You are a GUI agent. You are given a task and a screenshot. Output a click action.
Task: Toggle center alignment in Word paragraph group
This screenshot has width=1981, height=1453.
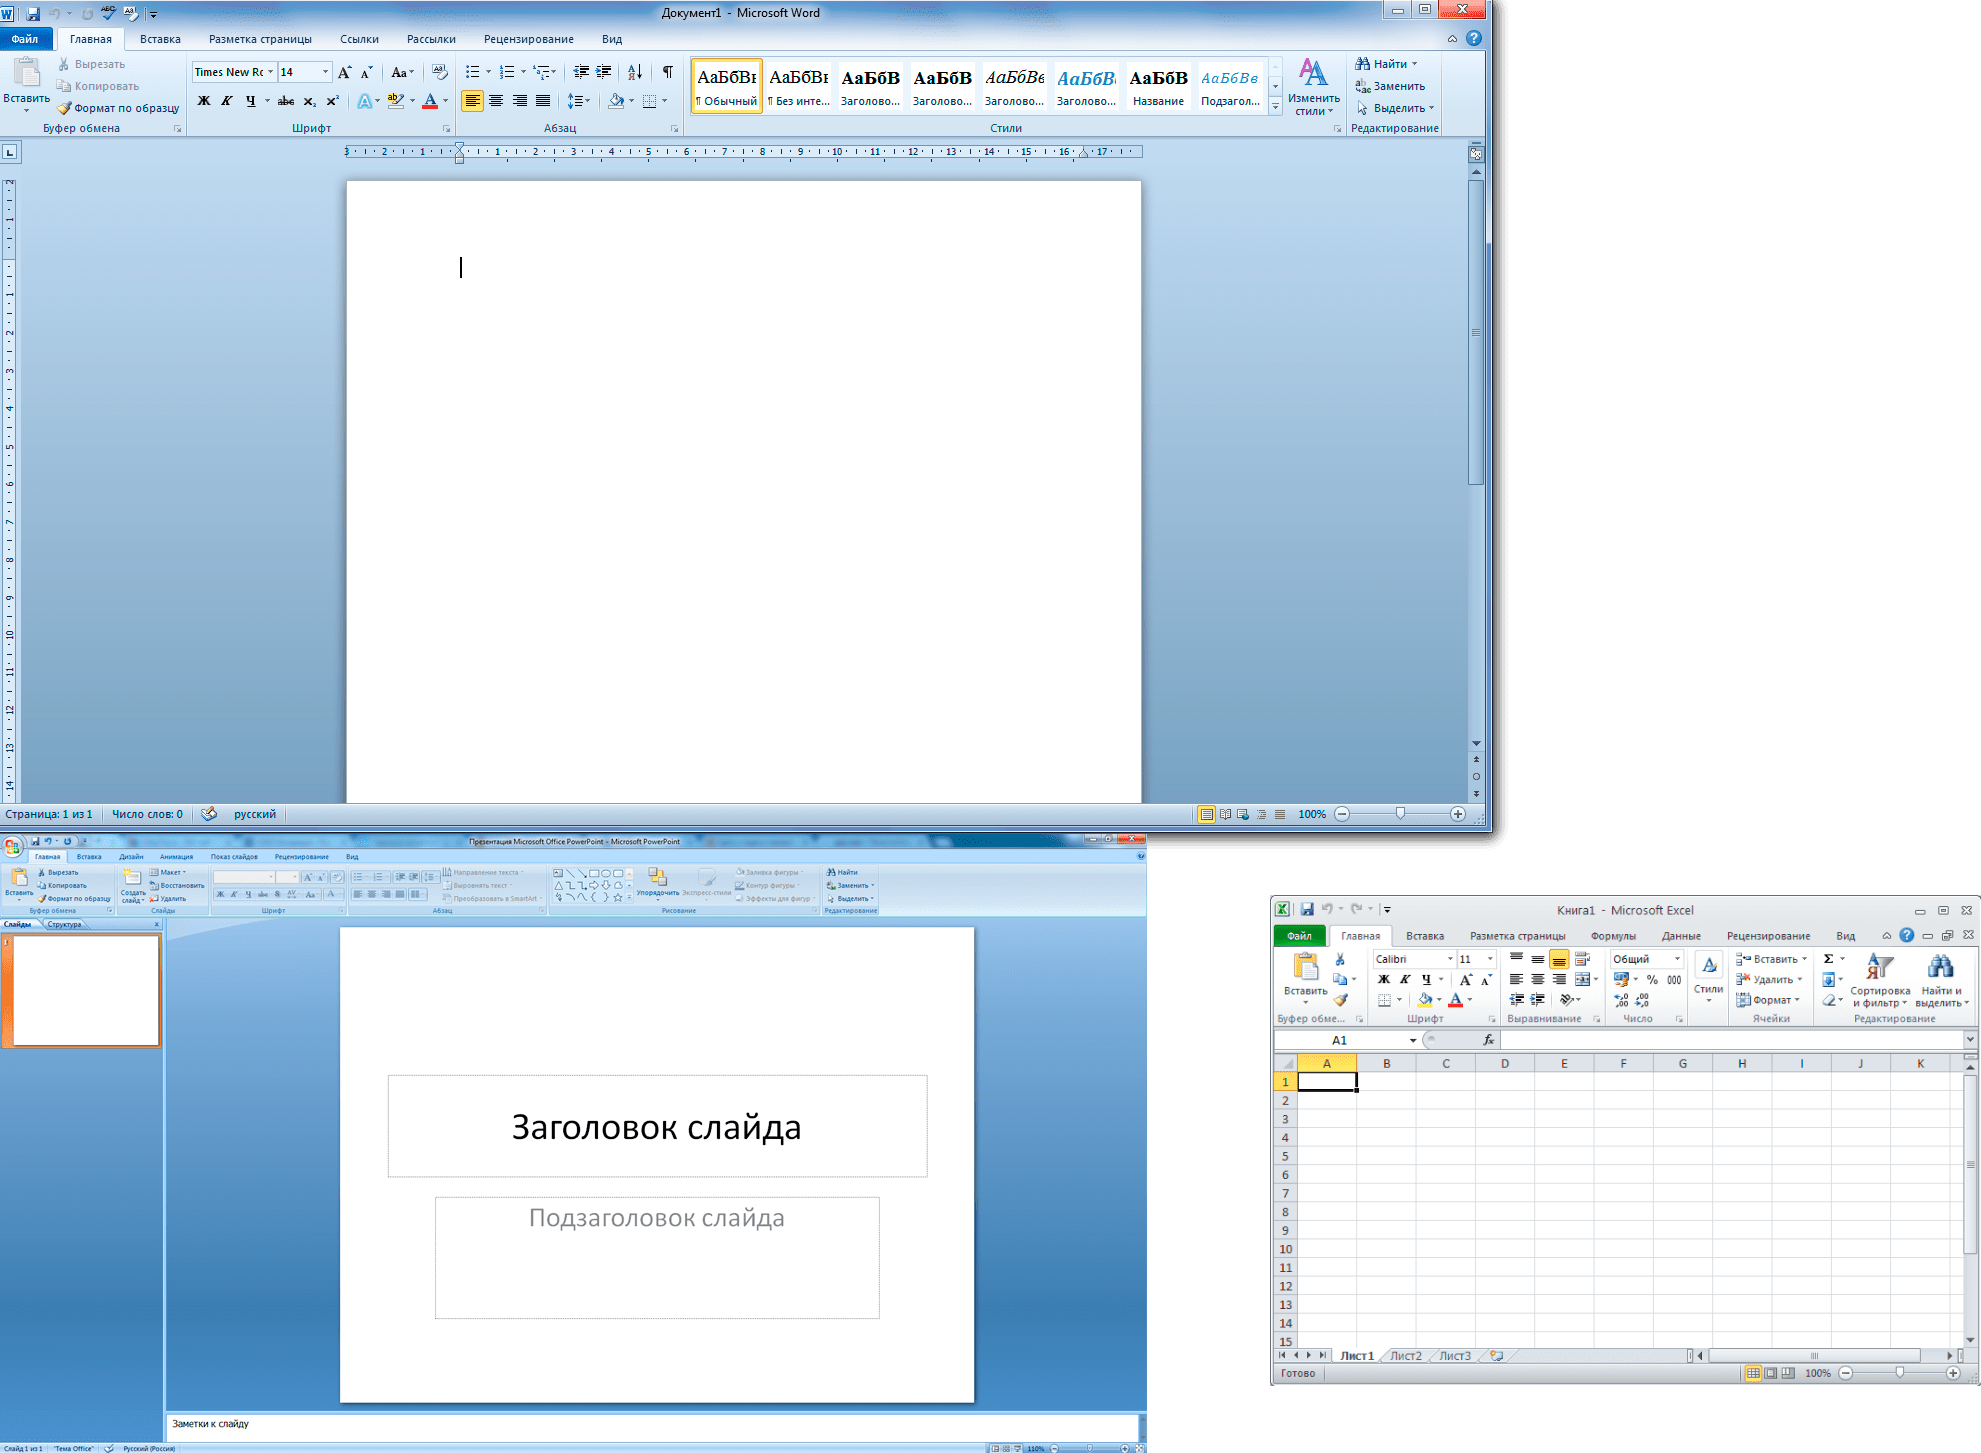point(496,101)
